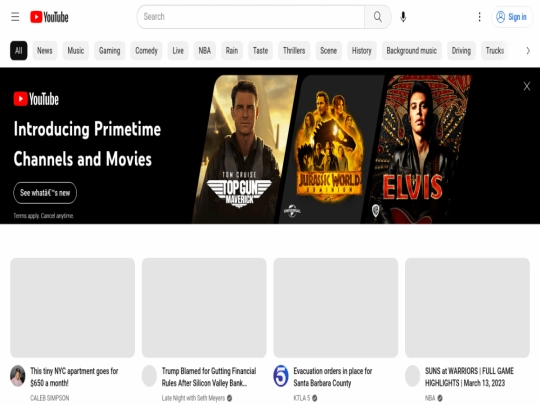540x405 pixels.
Task: Click the YouTube logo in the header
Action: click(49, 17)
